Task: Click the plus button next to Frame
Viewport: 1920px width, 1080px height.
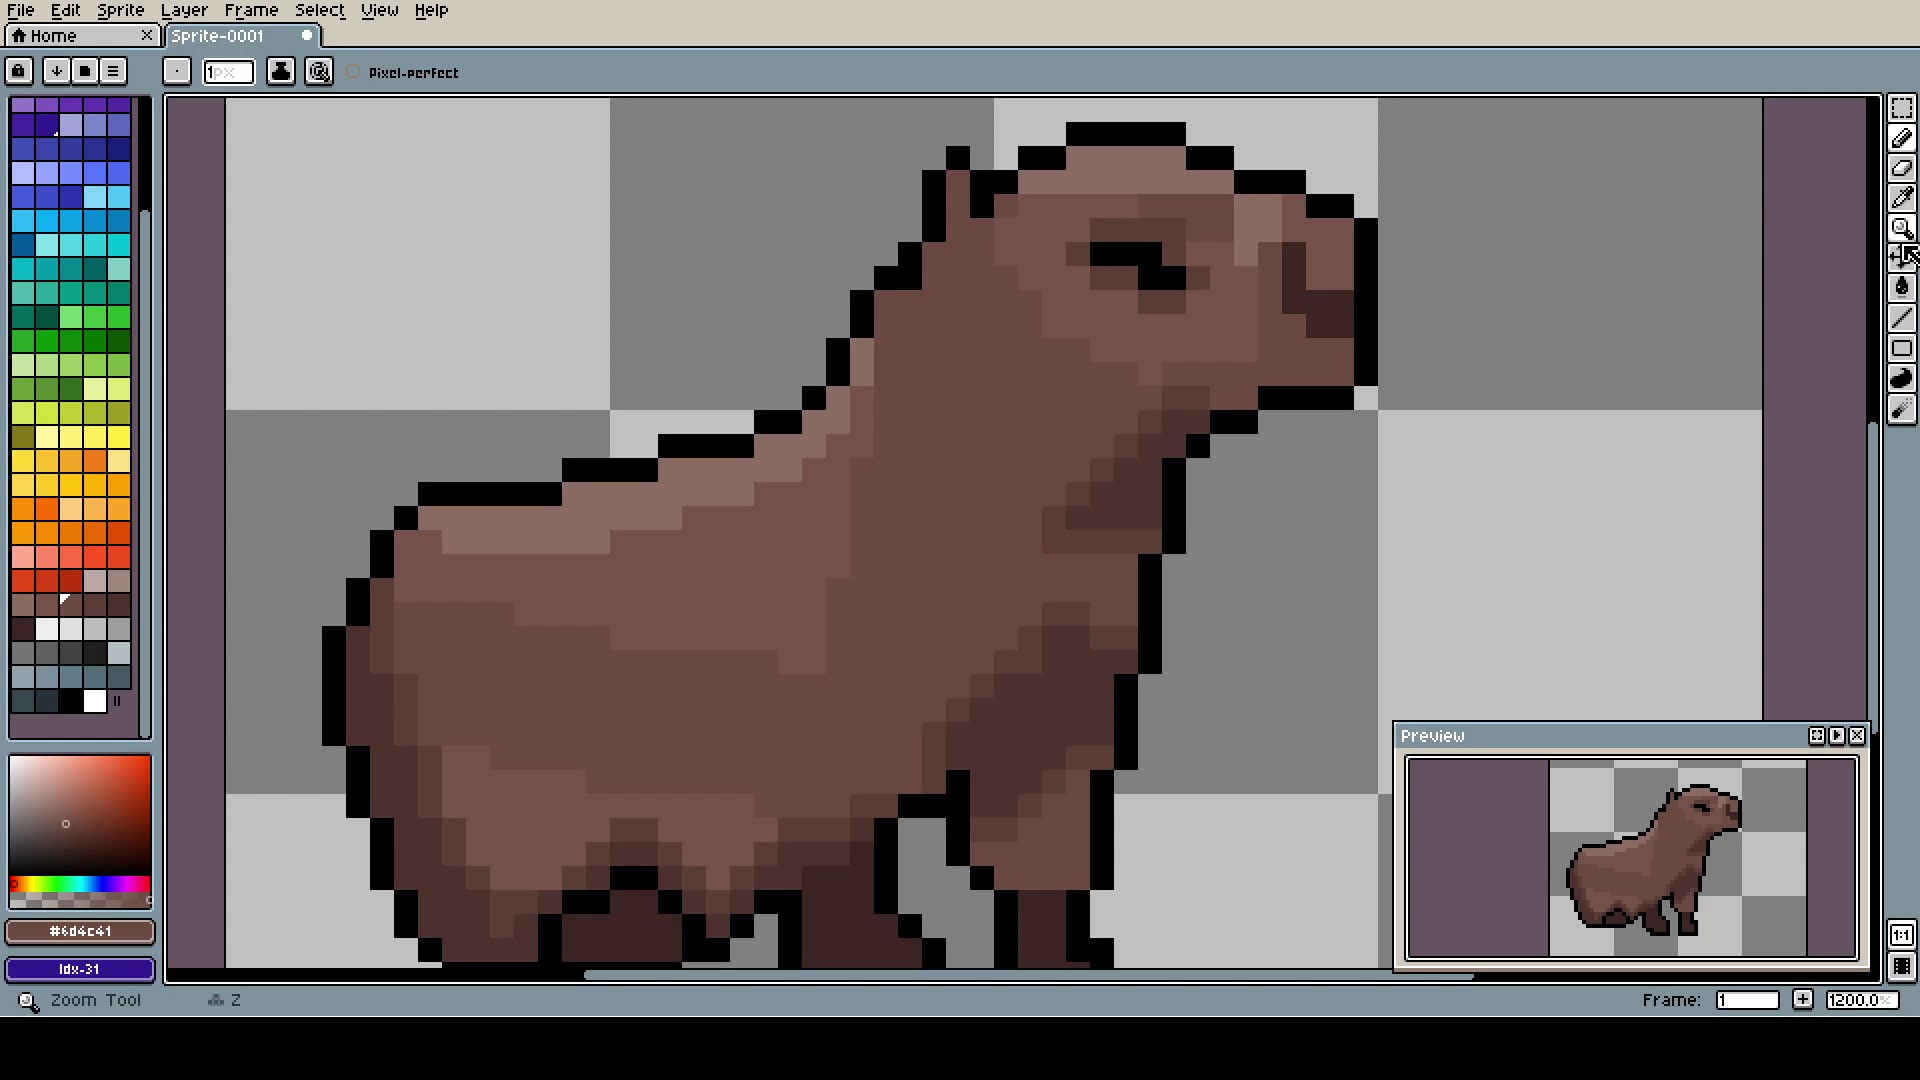Action: pyautogui.click(x=1802, y=999)
